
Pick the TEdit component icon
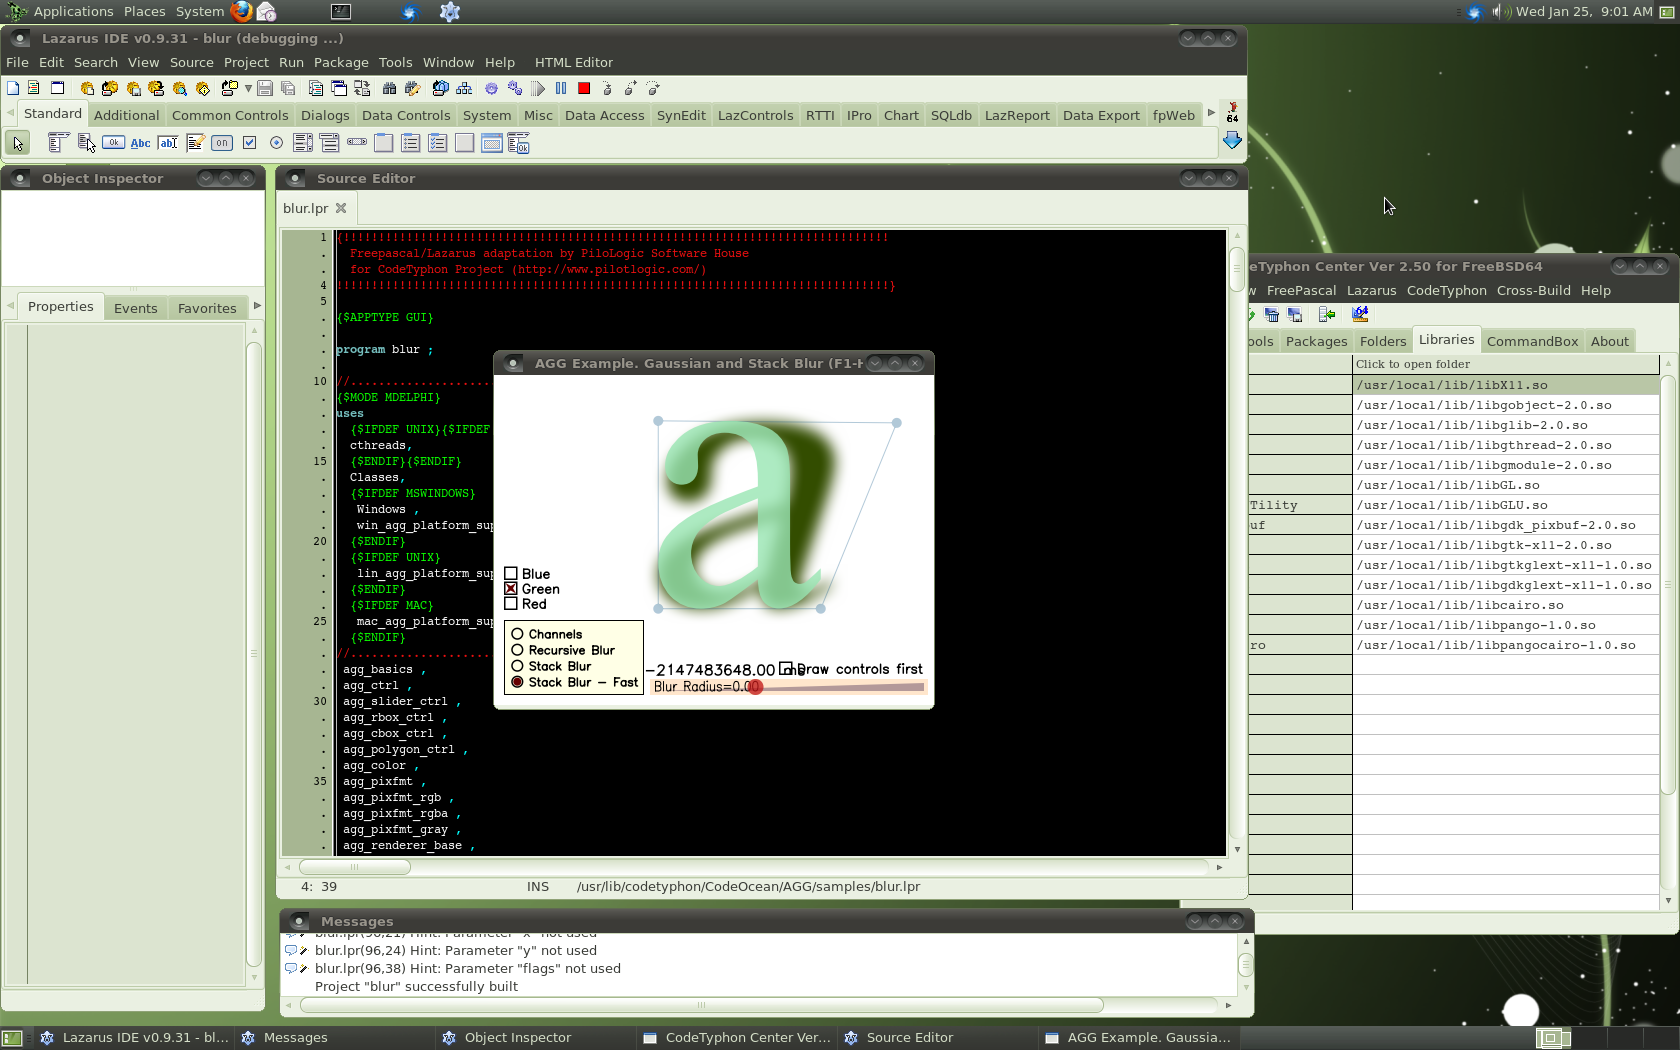tap(168, 143)
